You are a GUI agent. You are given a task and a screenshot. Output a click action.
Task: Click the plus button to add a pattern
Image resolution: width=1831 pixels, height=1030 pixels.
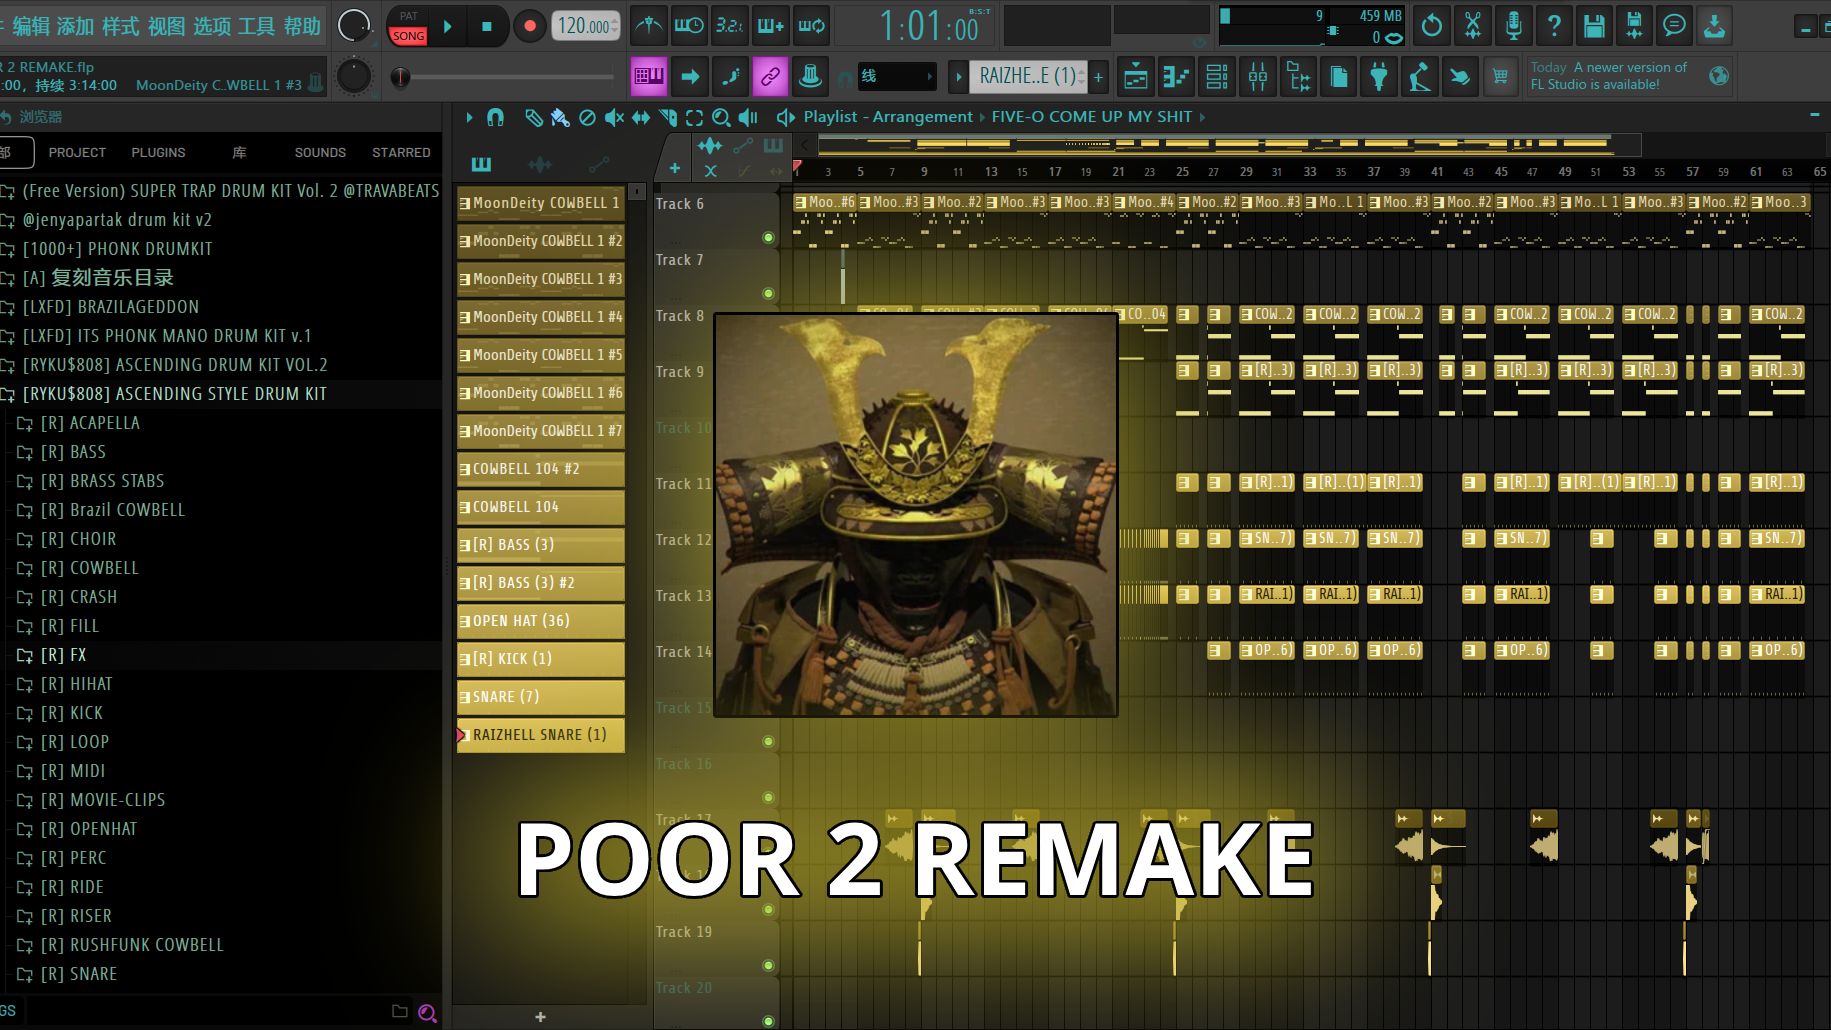[1098, 76]
